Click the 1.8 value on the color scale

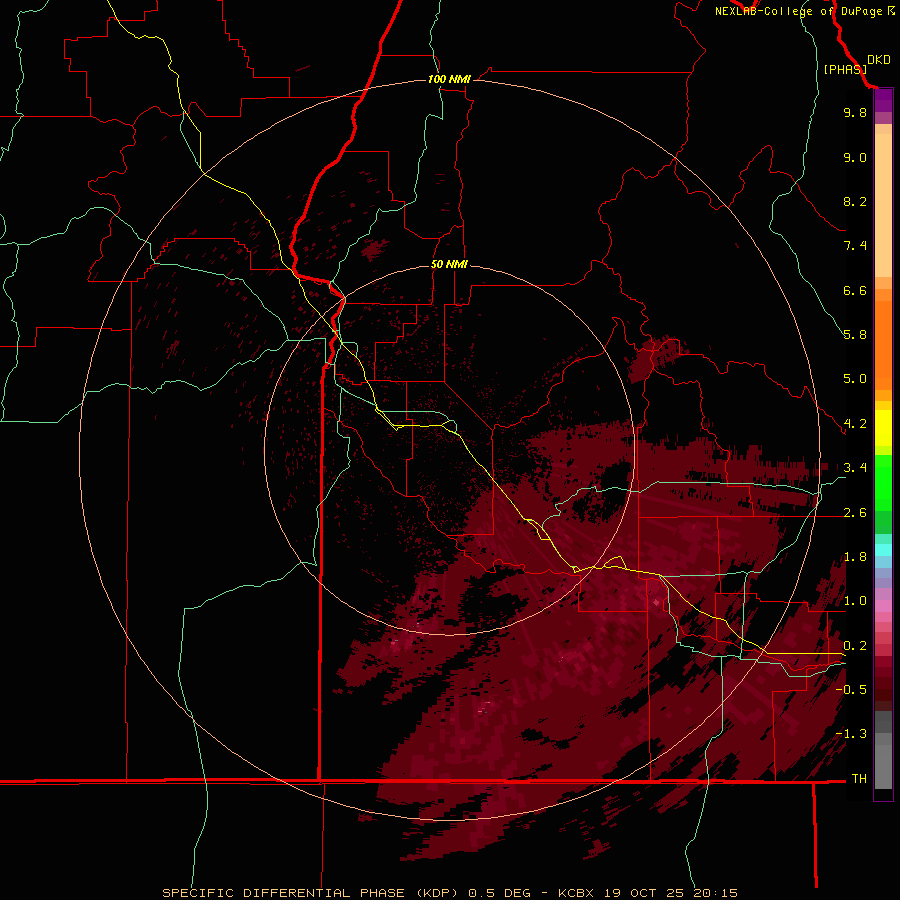tap(855, 557)
